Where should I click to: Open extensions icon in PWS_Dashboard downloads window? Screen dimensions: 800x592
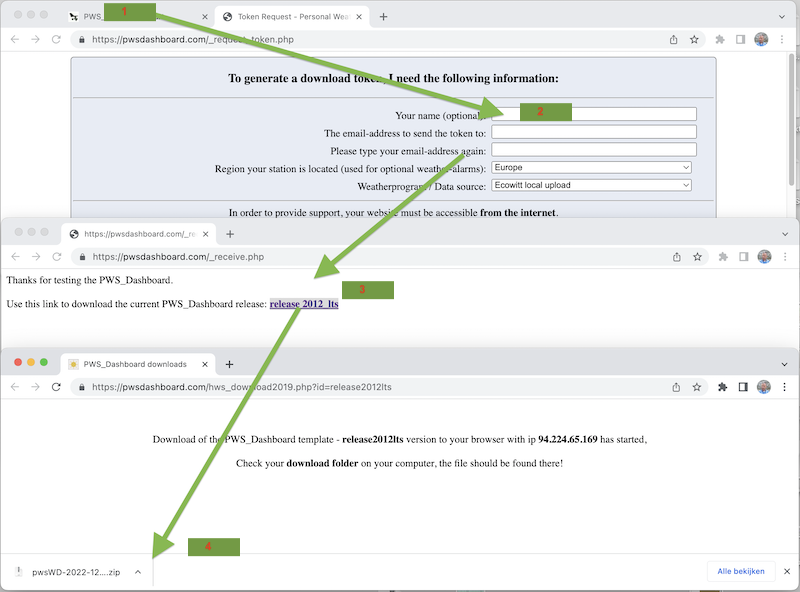722,387
